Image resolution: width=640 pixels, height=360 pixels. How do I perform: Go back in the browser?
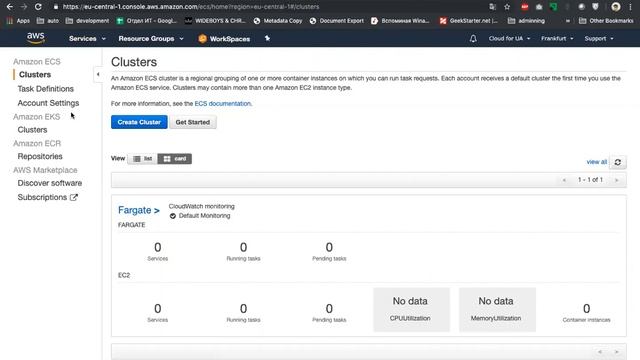pos(9,7)
